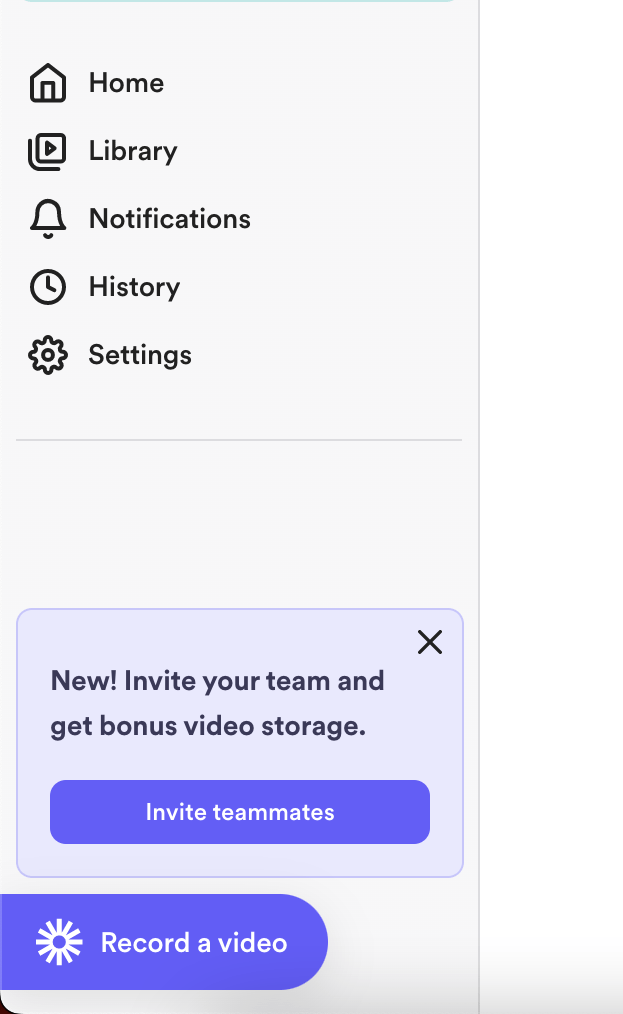Click the Home label in the sidebar
This screenshot has height=1014, width=623.
tap(126, 83)
